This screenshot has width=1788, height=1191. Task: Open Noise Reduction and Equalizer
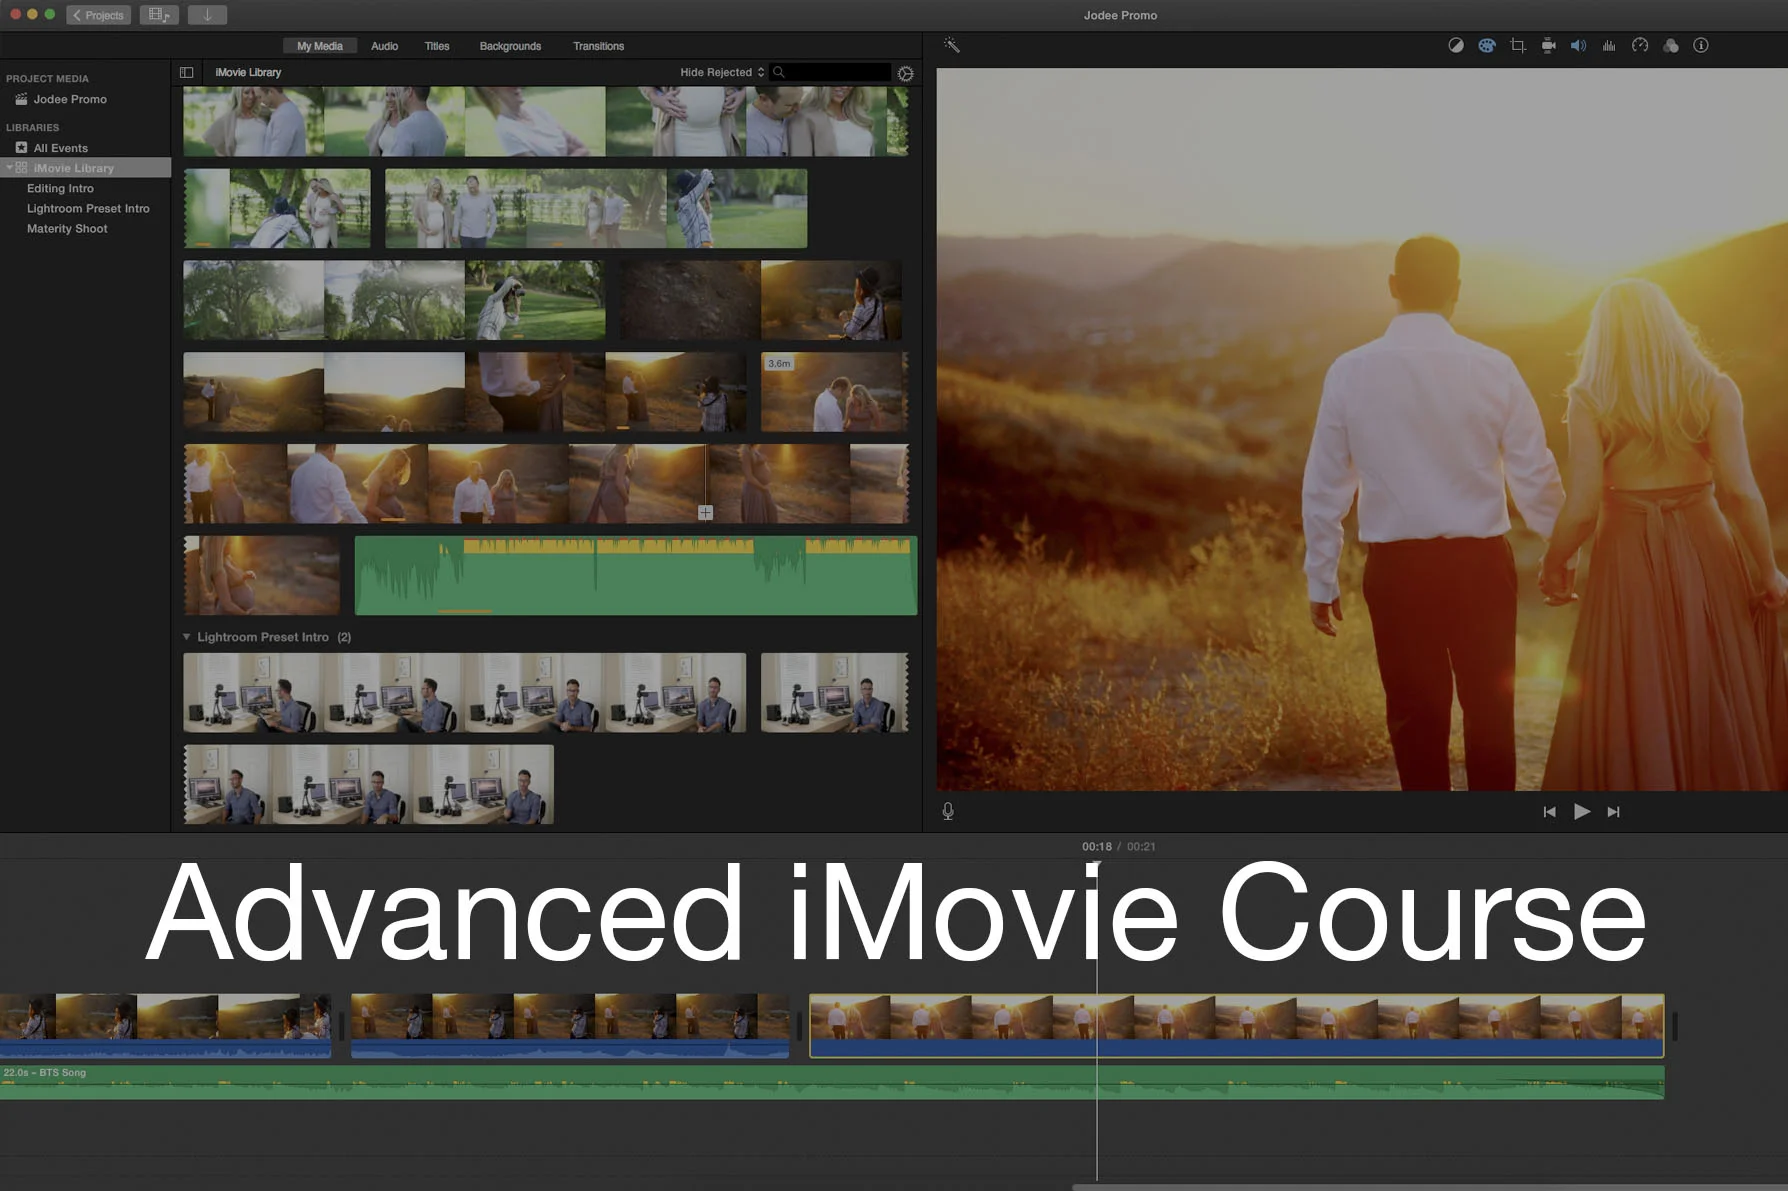[1609, 45]
